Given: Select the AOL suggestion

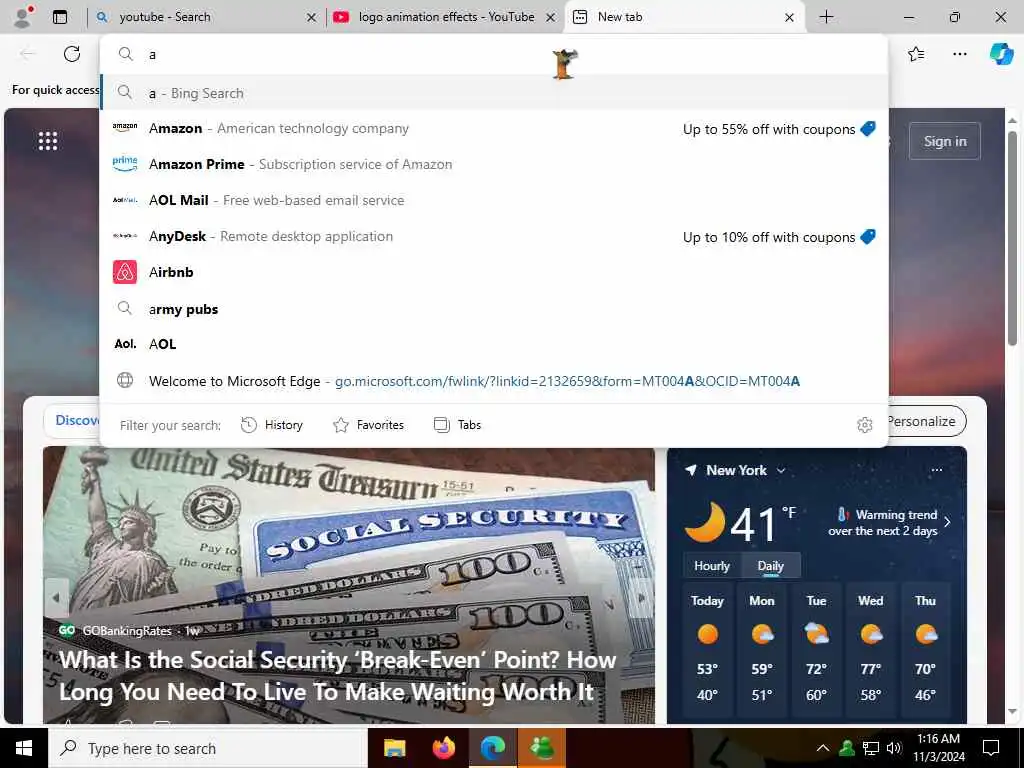Looking at the screenshot, I should [x=494, y=344].
